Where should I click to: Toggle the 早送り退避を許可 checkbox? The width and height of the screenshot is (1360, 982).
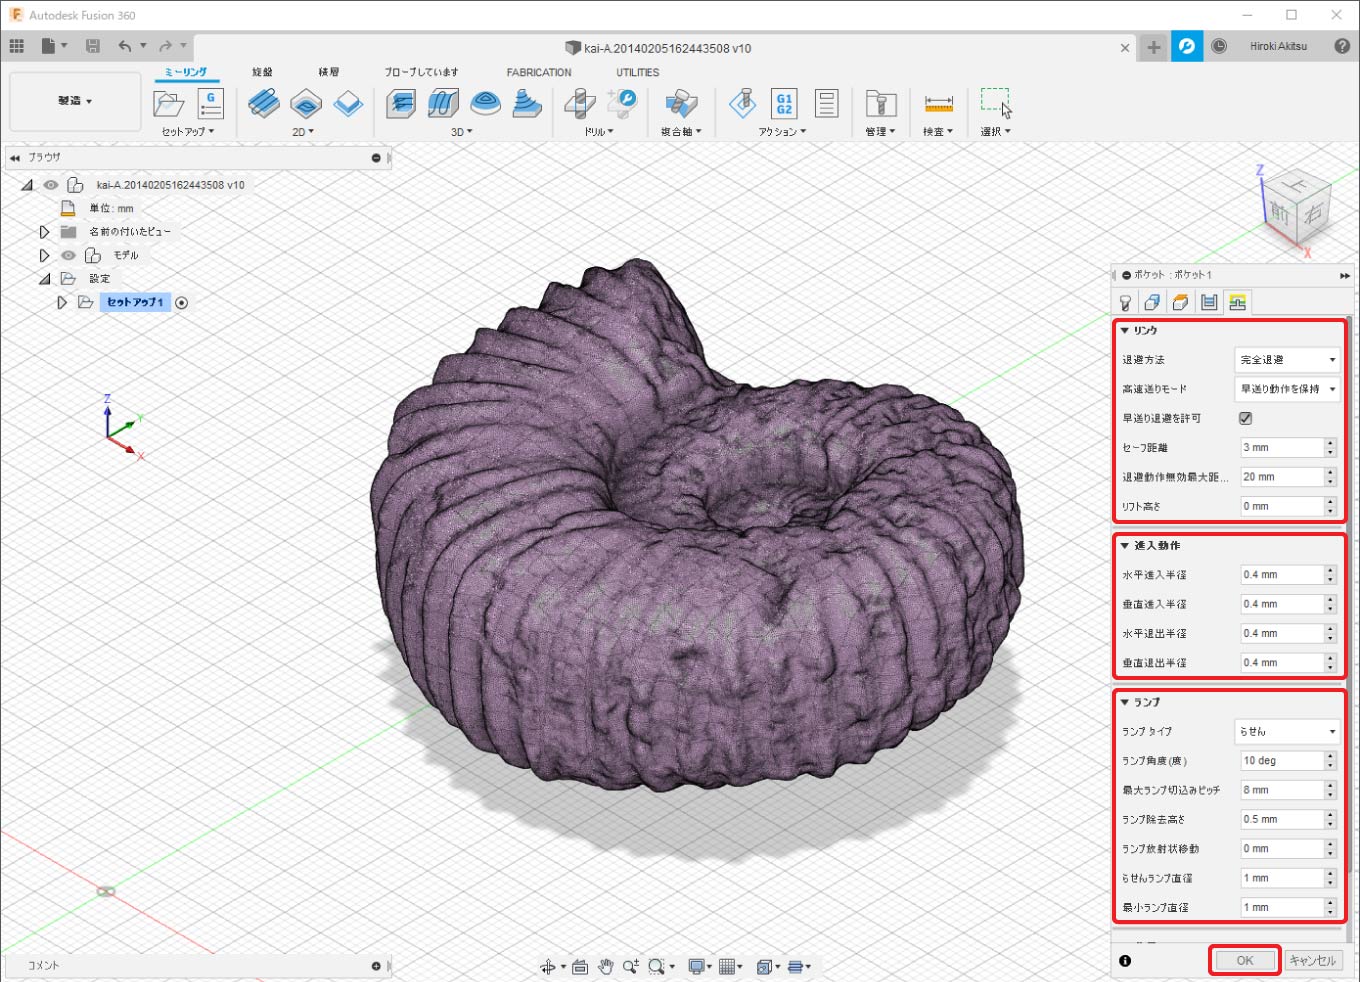click(x=1245, y=418)
